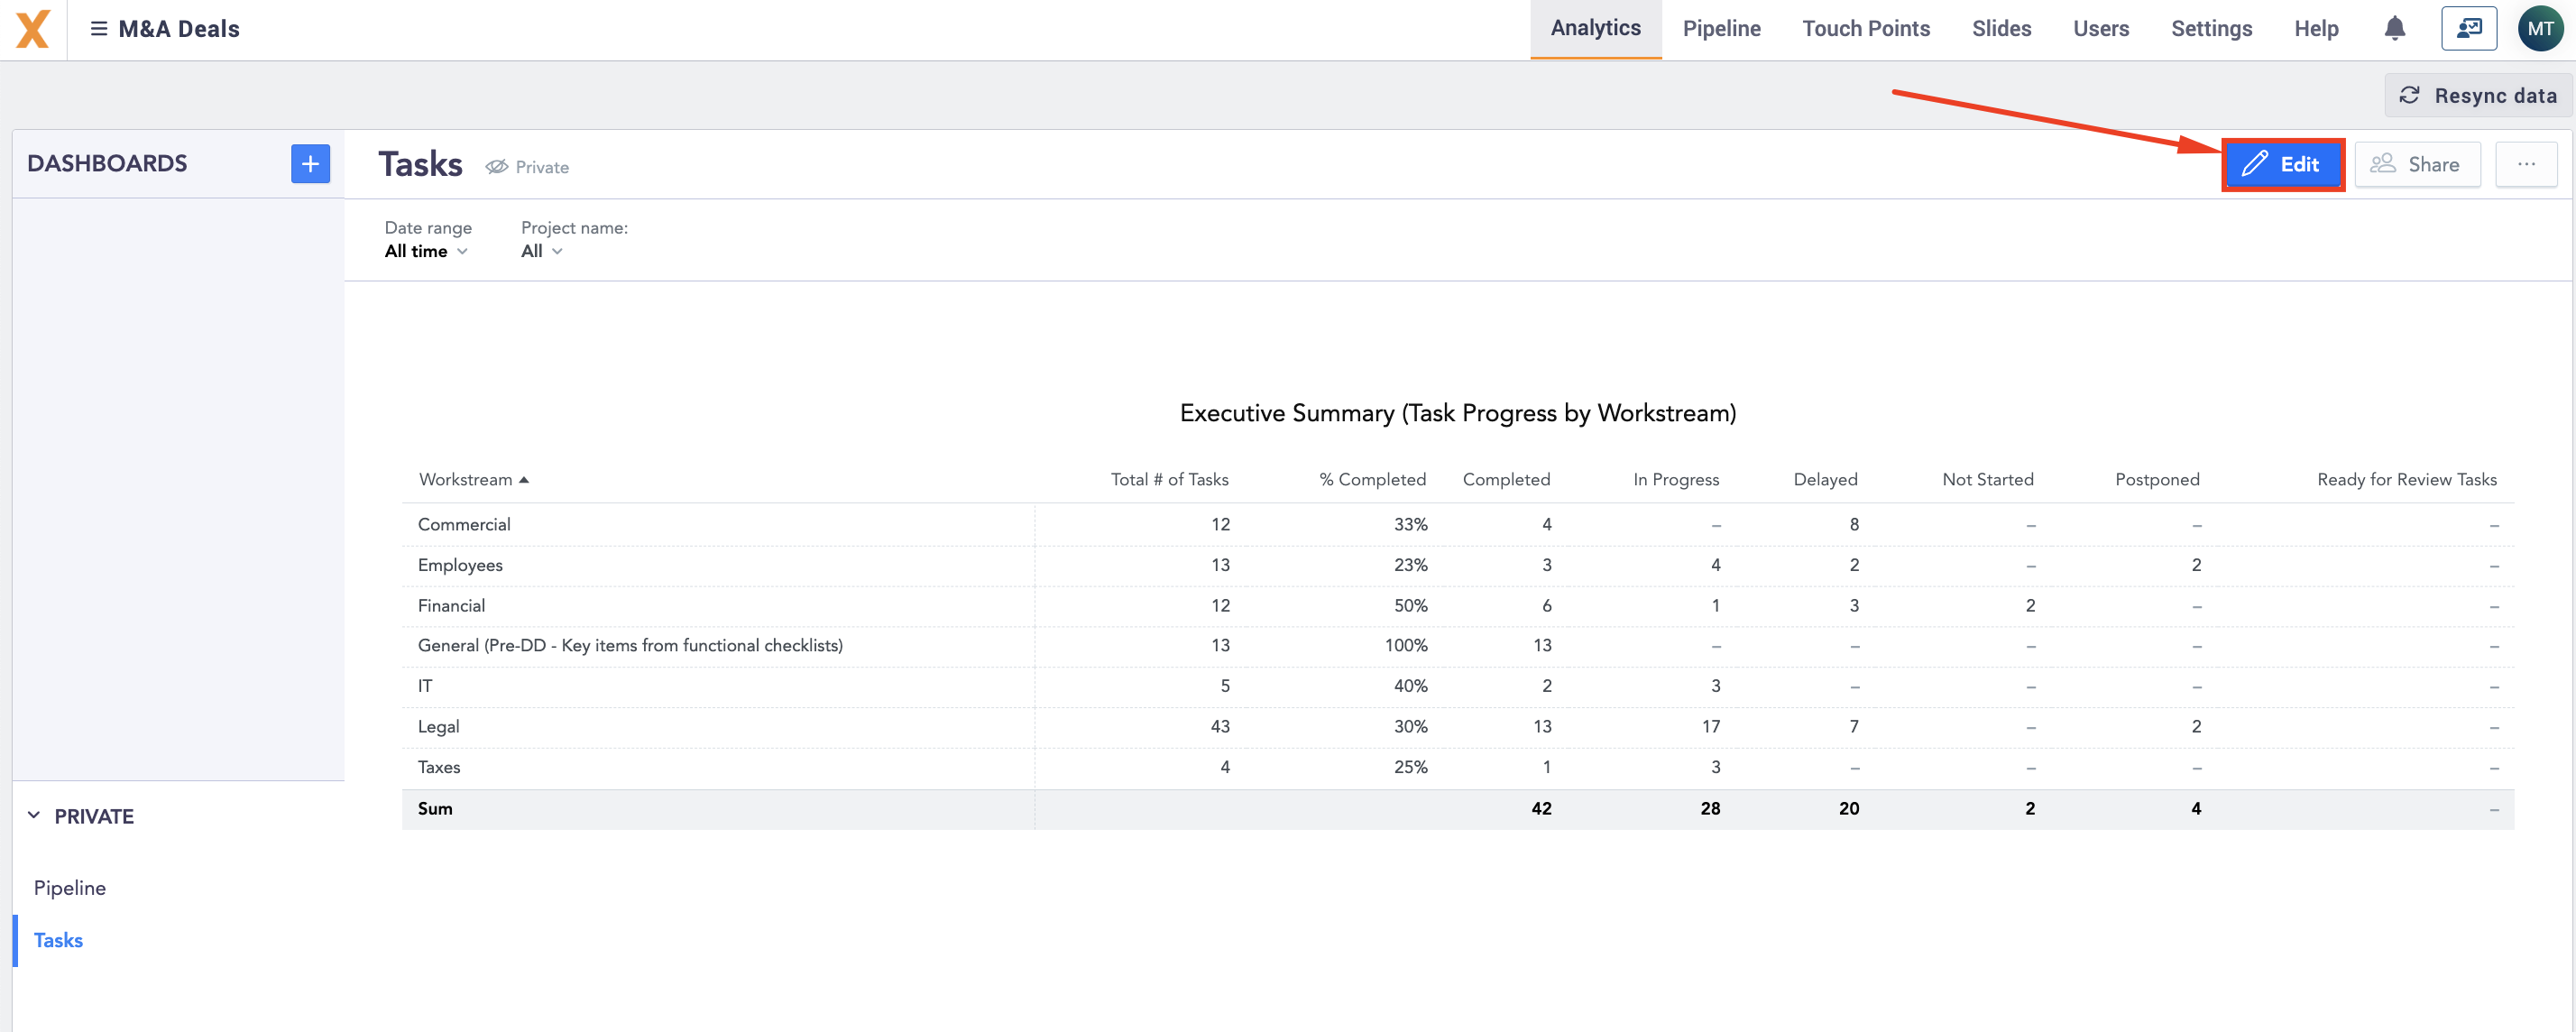Screen dimensions: 2576x1032
Task: Switch to the Analytics tab
Action: pyautogui.click(x=1595, y=28)
